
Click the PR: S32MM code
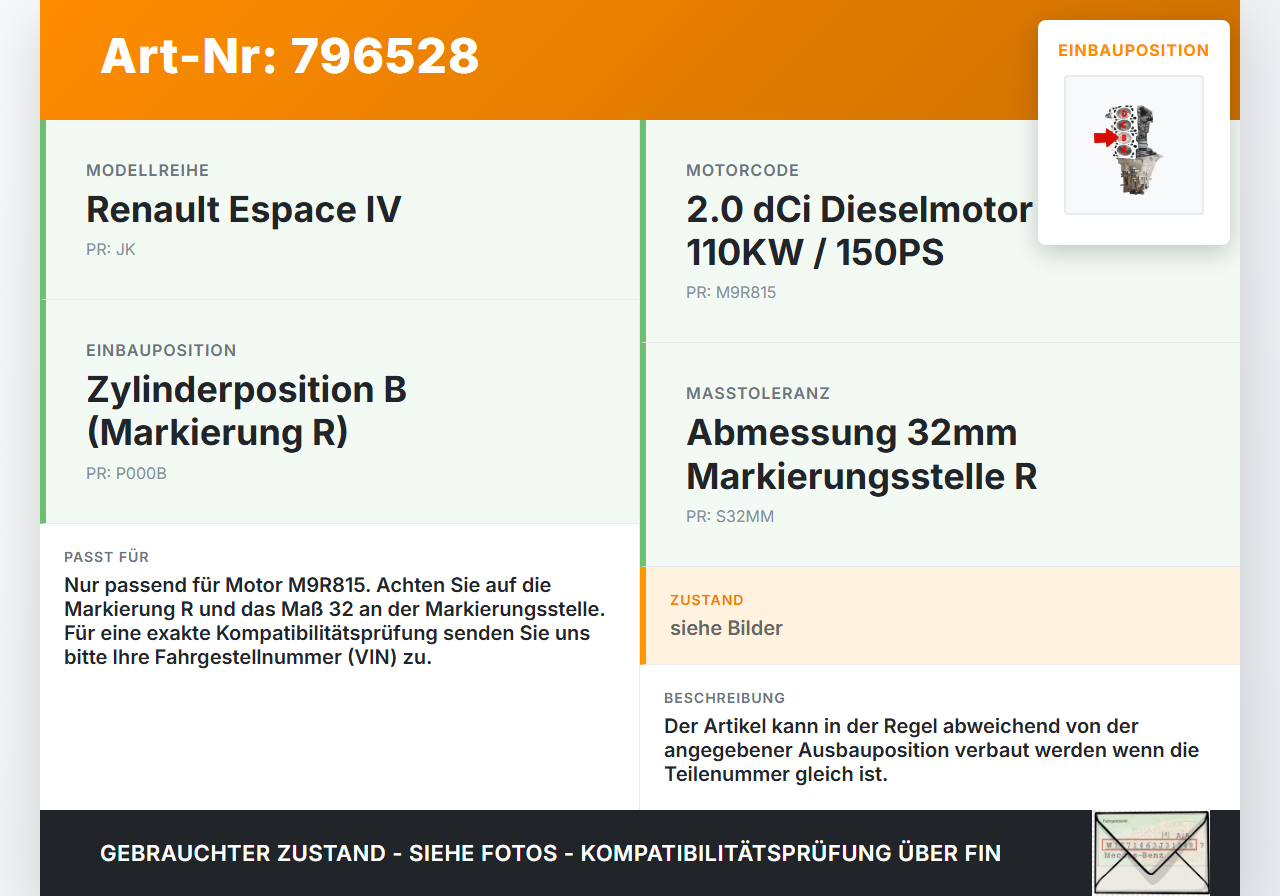point(730,517)
